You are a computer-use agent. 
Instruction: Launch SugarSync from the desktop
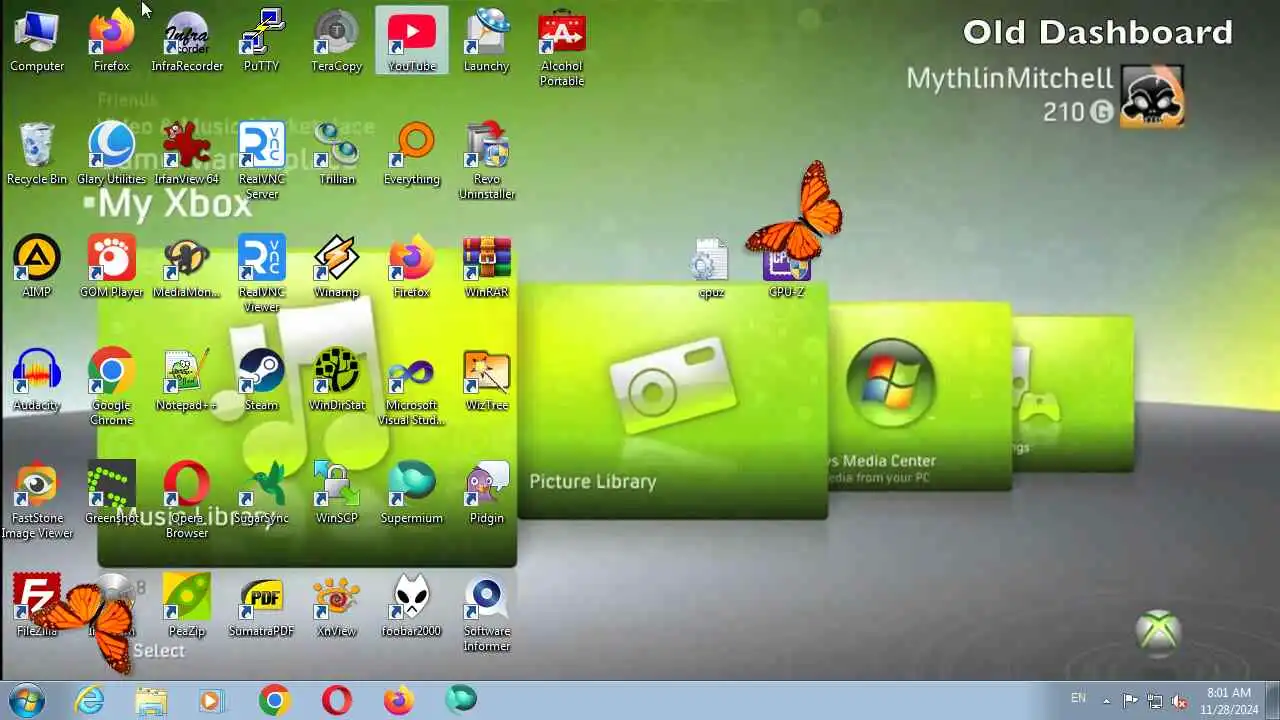tap(262, 494)
